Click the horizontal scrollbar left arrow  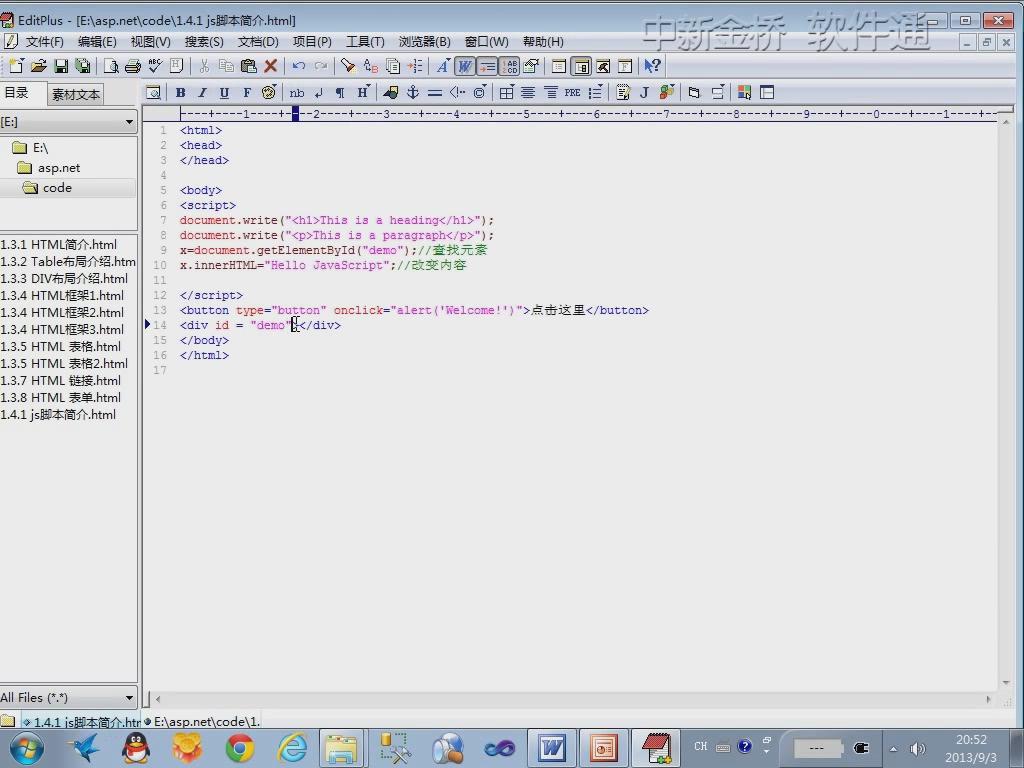tap(158, 699)
